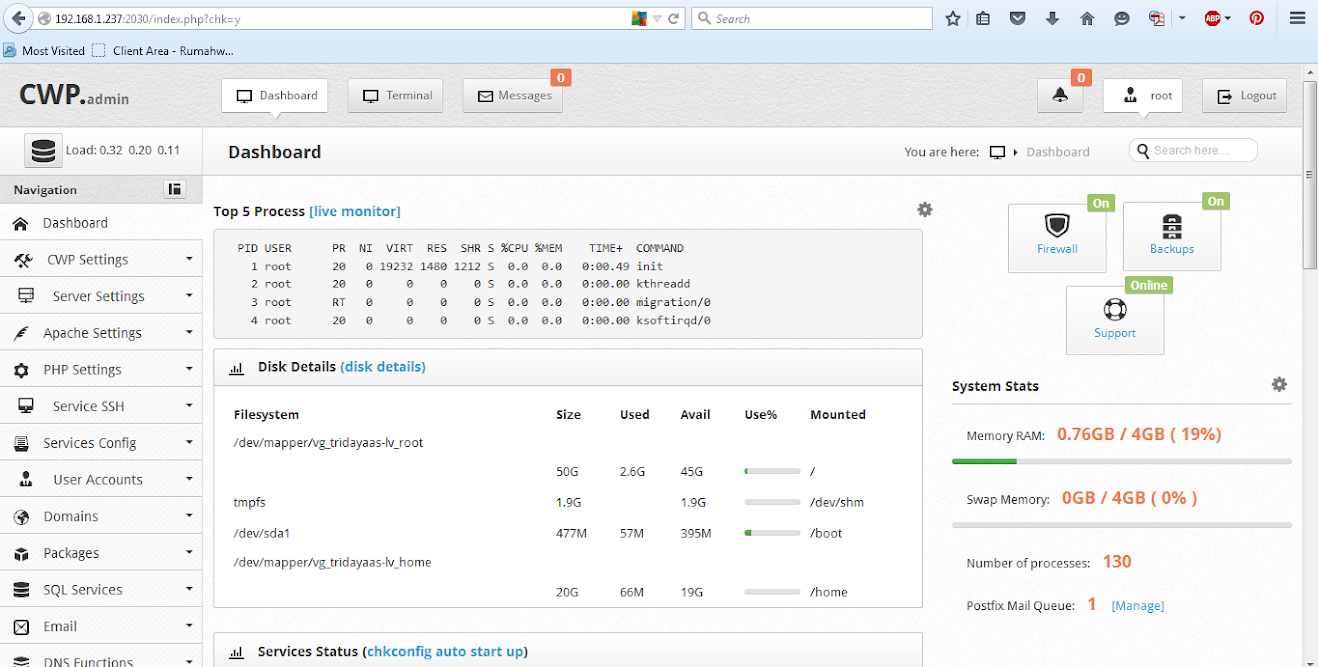This screenshot has height=667, width=1318.
Task: Open Top 5 Process gear settings
Action: (925, 209)
